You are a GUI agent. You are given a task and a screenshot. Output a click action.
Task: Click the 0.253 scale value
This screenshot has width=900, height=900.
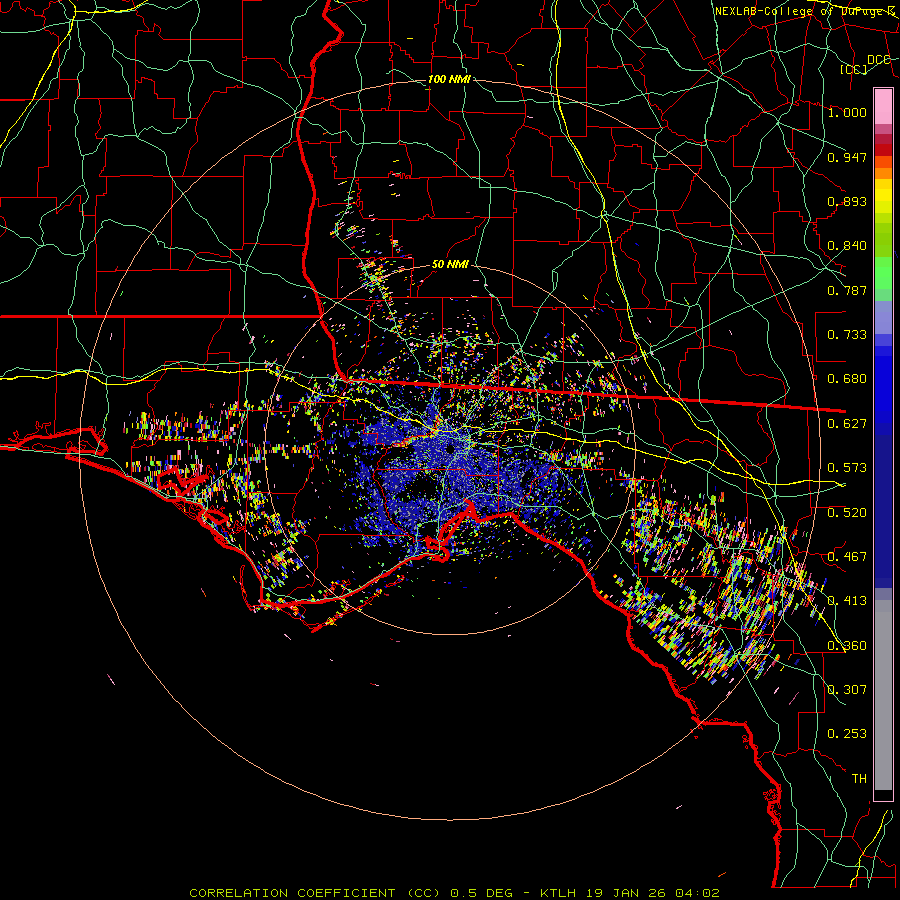click(847, 734)
